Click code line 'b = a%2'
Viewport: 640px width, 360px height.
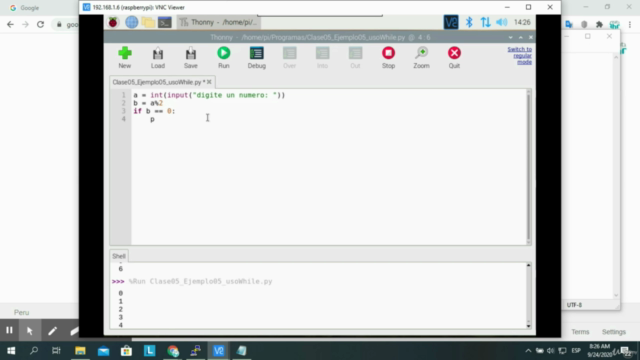[148, 103]
